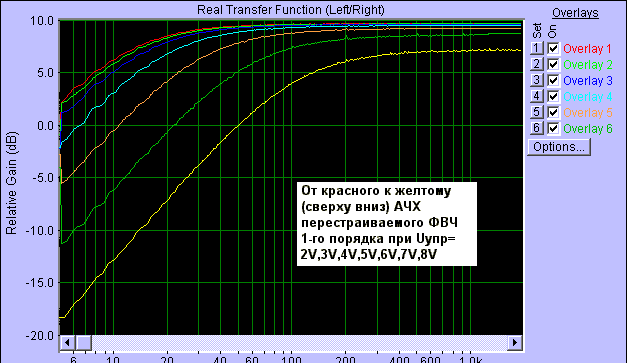Click the horizontal scrollbar left arrow
627x363 pixels.
coord(67,343)
